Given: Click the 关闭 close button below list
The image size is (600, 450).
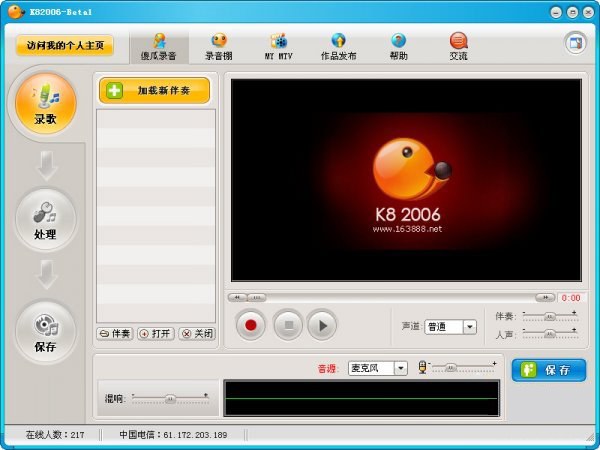Looking at the screenshot, I should click(x=197, y=334).
